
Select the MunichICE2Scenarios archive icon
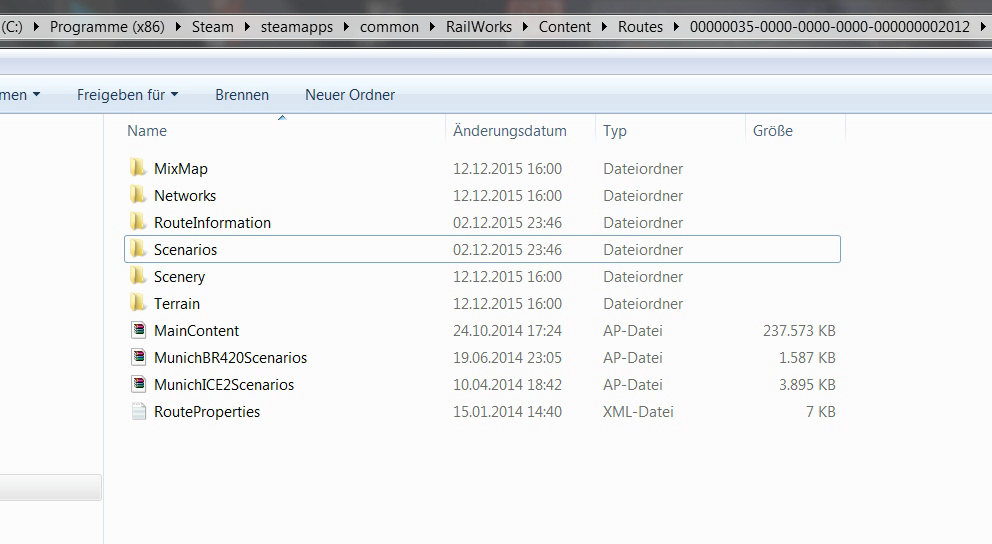point(139,384)
